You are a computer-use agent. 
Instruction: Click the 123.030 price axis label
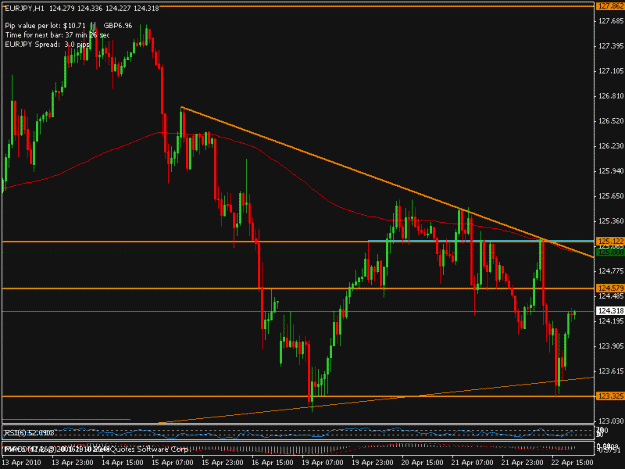(611, 421)
